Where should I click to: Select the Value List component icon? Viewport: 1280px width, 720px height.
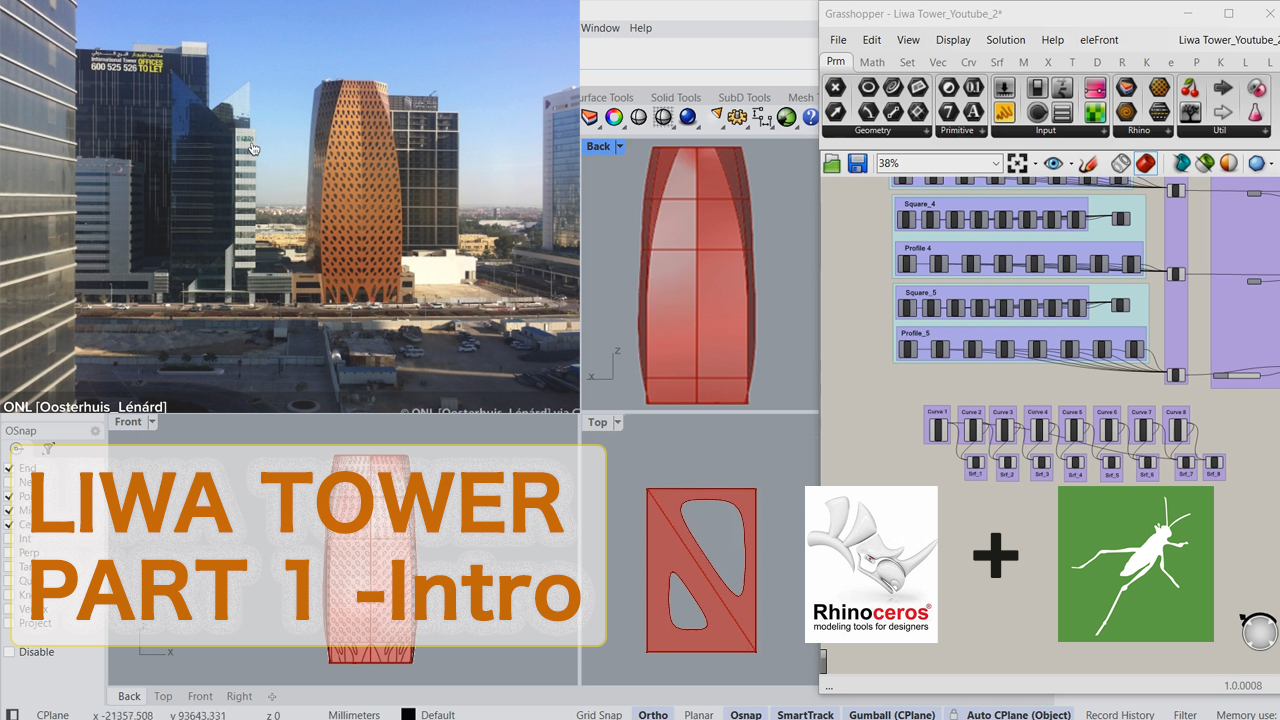1062,112
